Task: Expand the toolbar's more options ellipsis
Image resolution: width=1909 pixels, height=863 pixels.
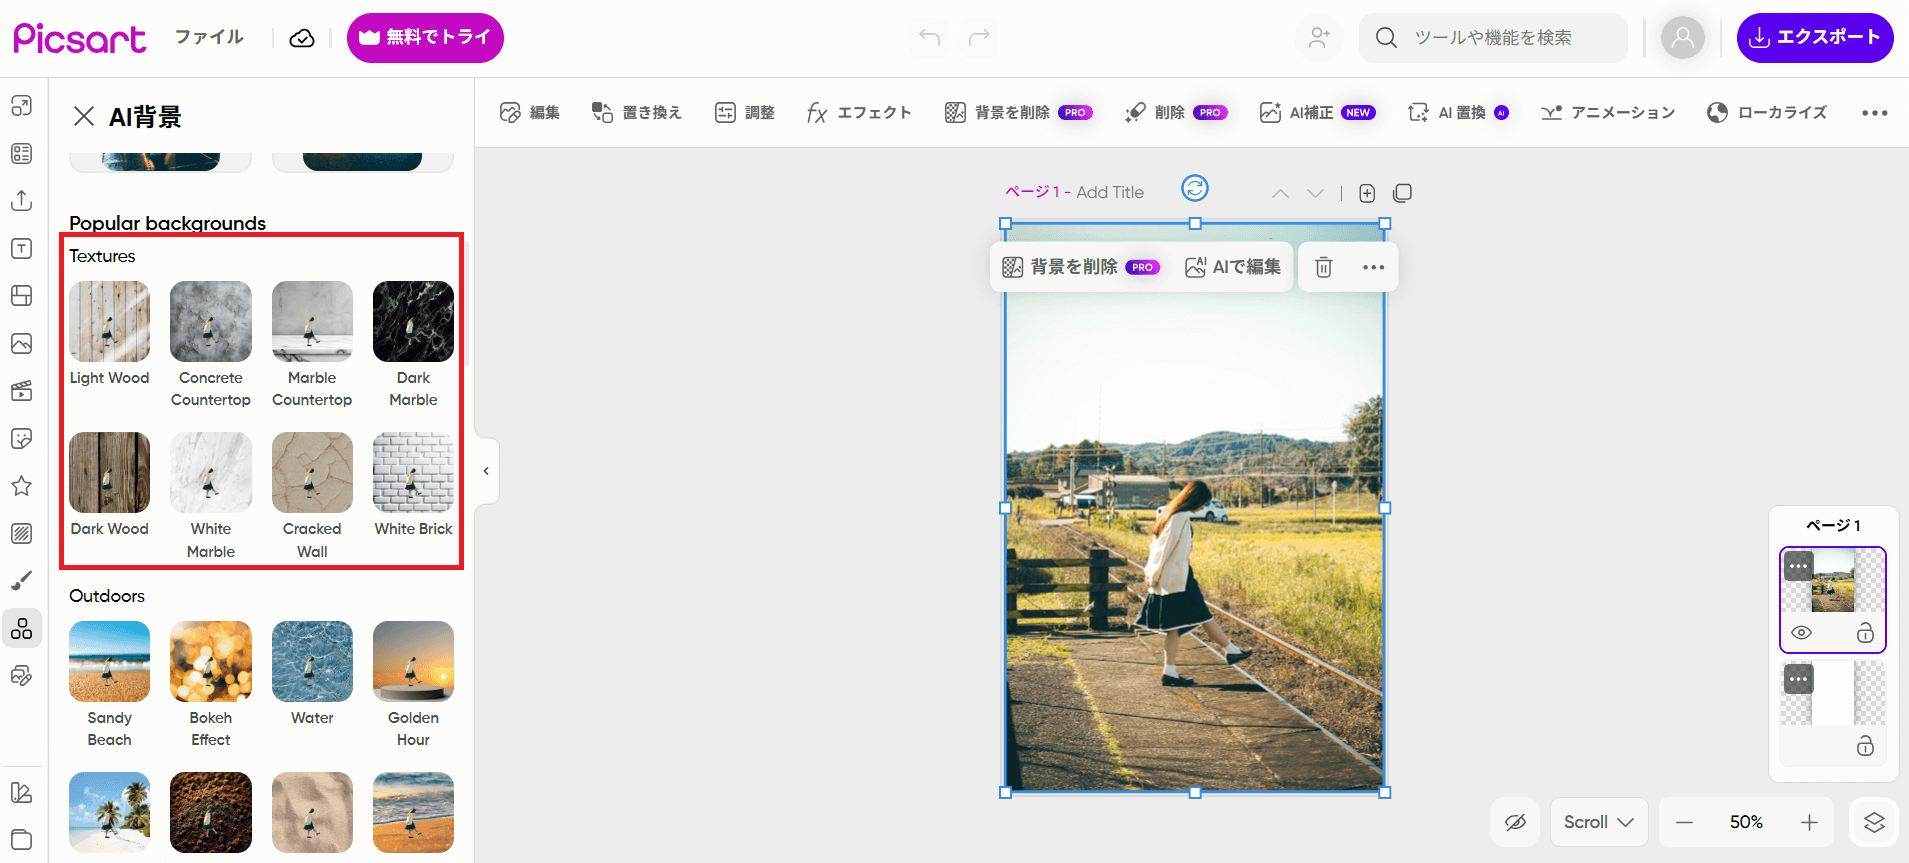Action: (x=1874, y=113)
